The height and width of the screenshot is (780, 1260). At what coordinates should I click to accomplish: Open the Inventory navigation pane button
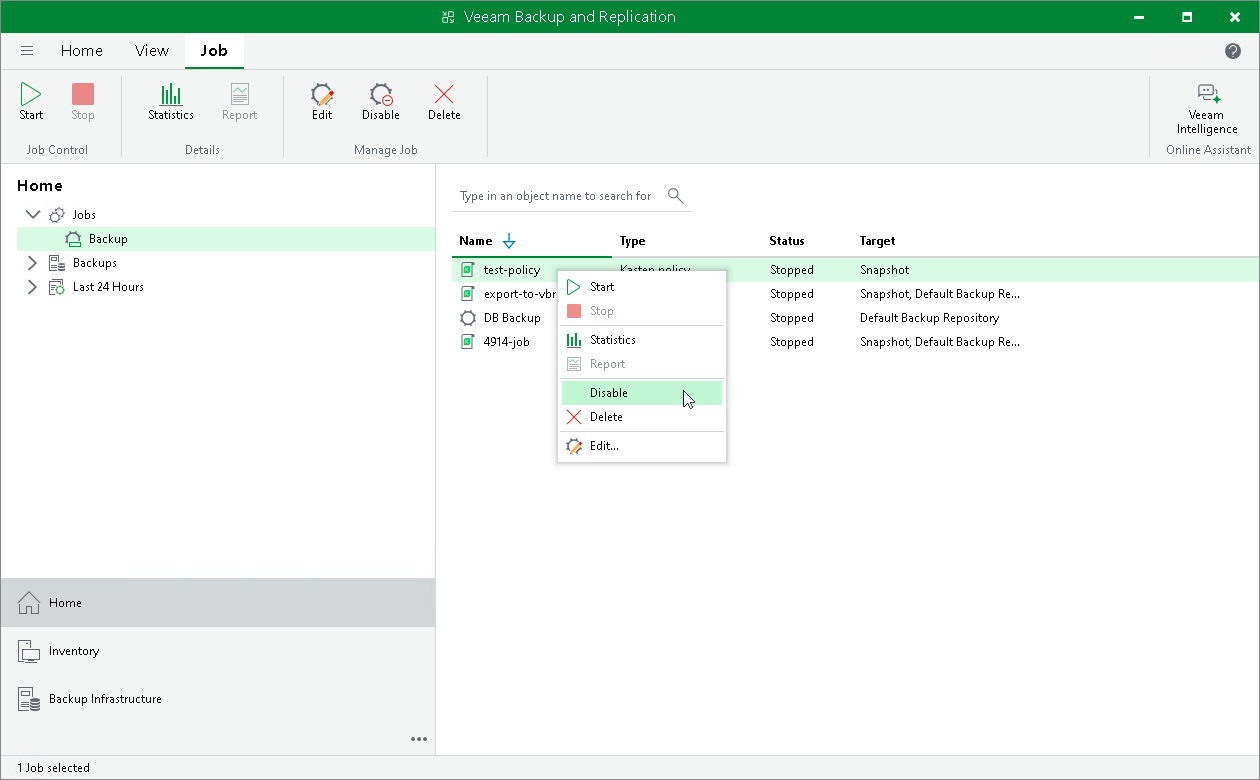(x=218, y=651)
